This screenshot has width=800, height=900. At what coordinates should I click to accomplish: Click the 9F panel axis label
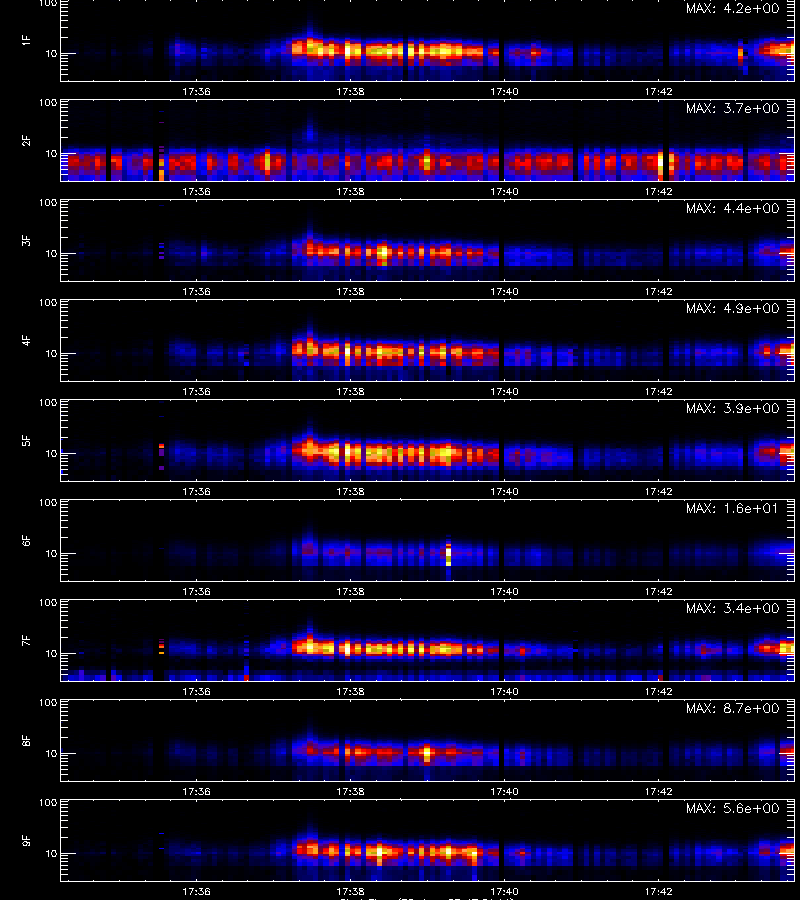(26, 840)
